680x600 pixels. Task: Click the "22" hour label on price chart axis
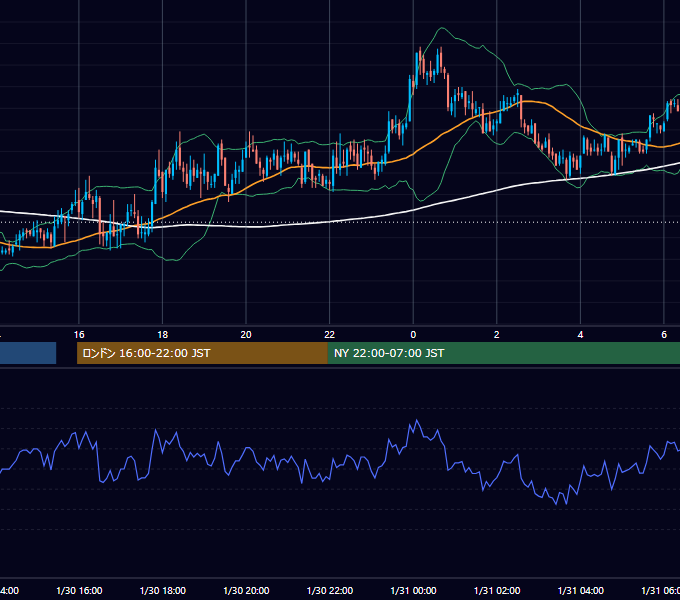[x=330, y=335]
